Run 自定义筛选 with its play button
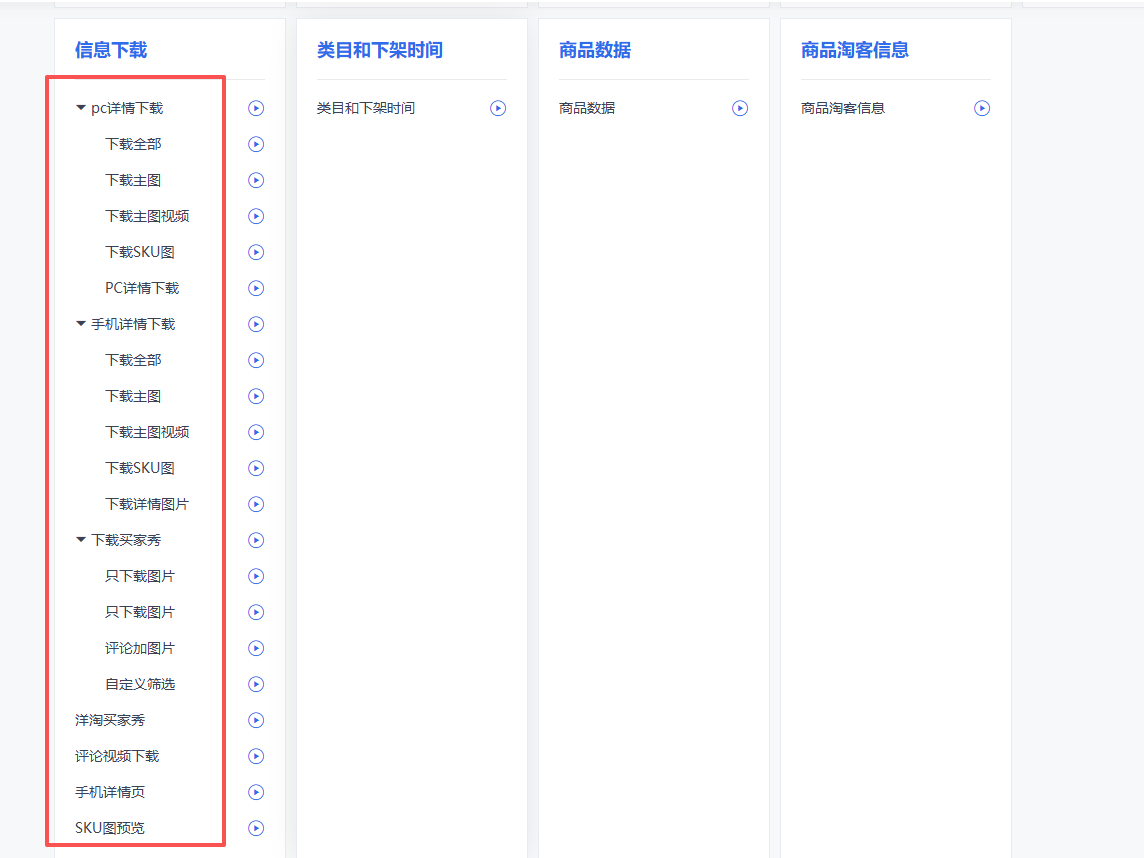 [x=255, y=684]
